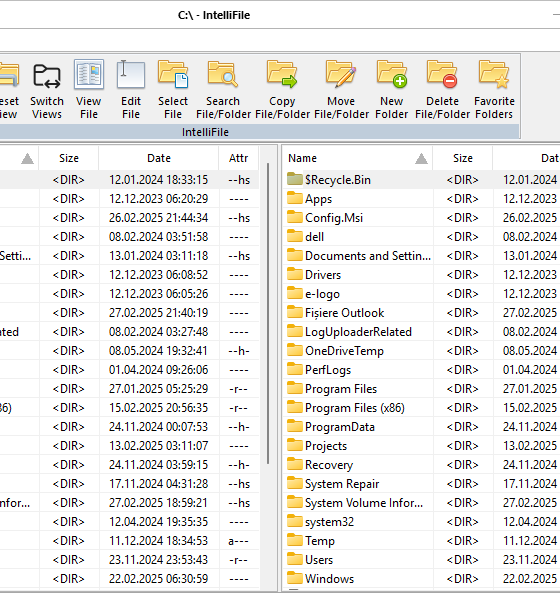This screenshot has height=593, width=560.
Task: Sort left pane by Date column header
Action: [159, 158]
